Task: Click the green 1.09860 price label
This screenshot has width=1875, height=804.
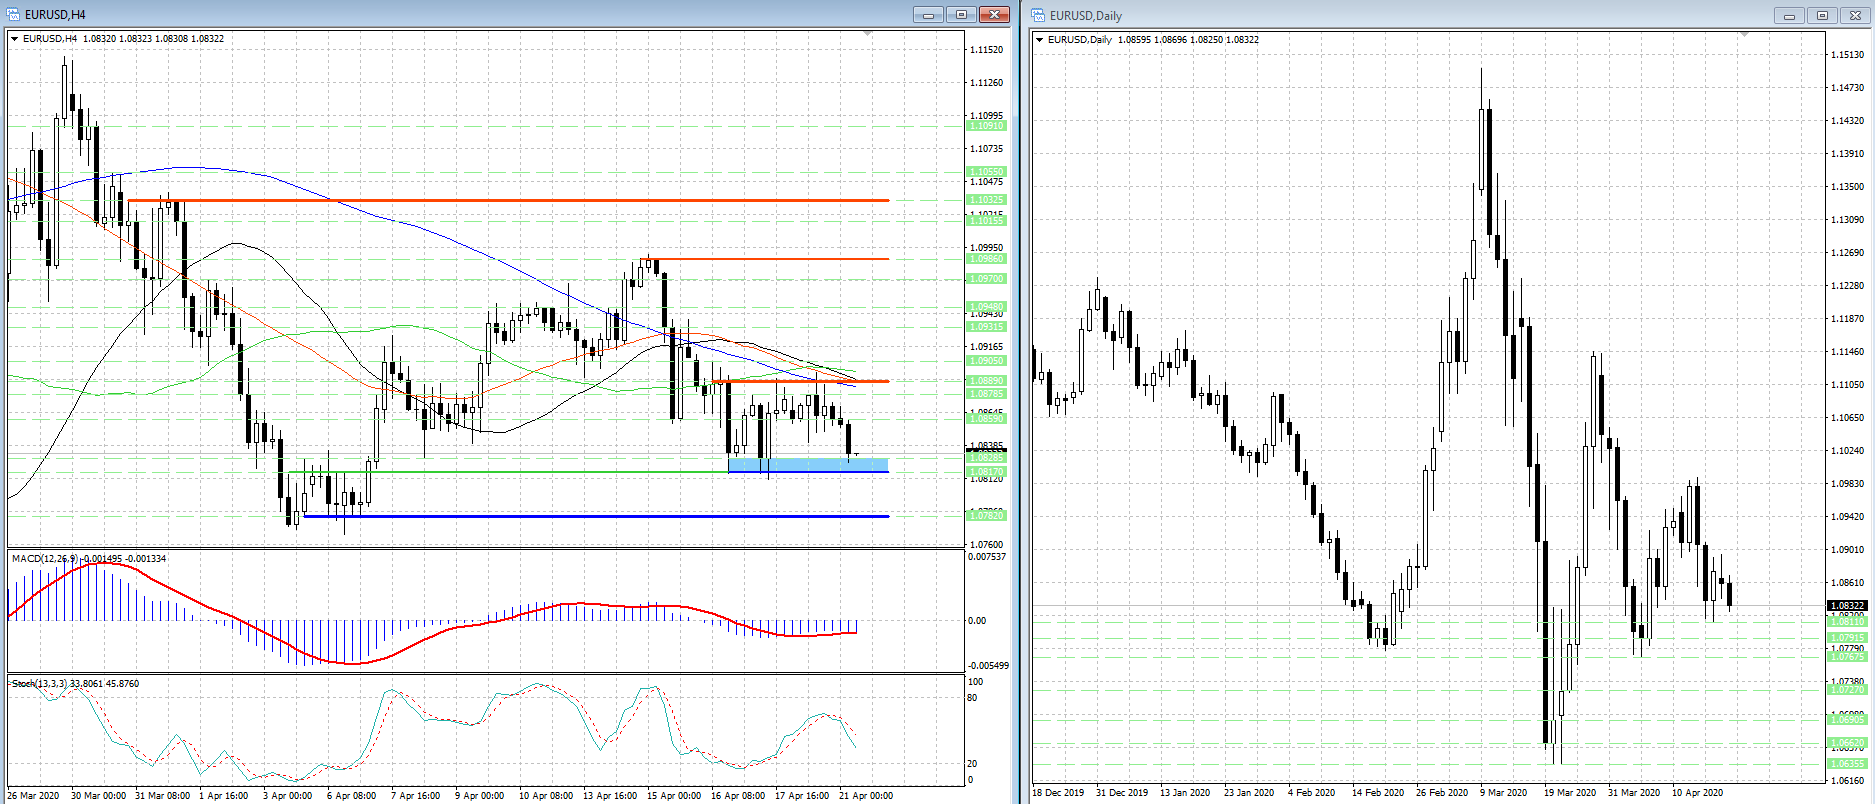Action: click(x=986, y=259)
